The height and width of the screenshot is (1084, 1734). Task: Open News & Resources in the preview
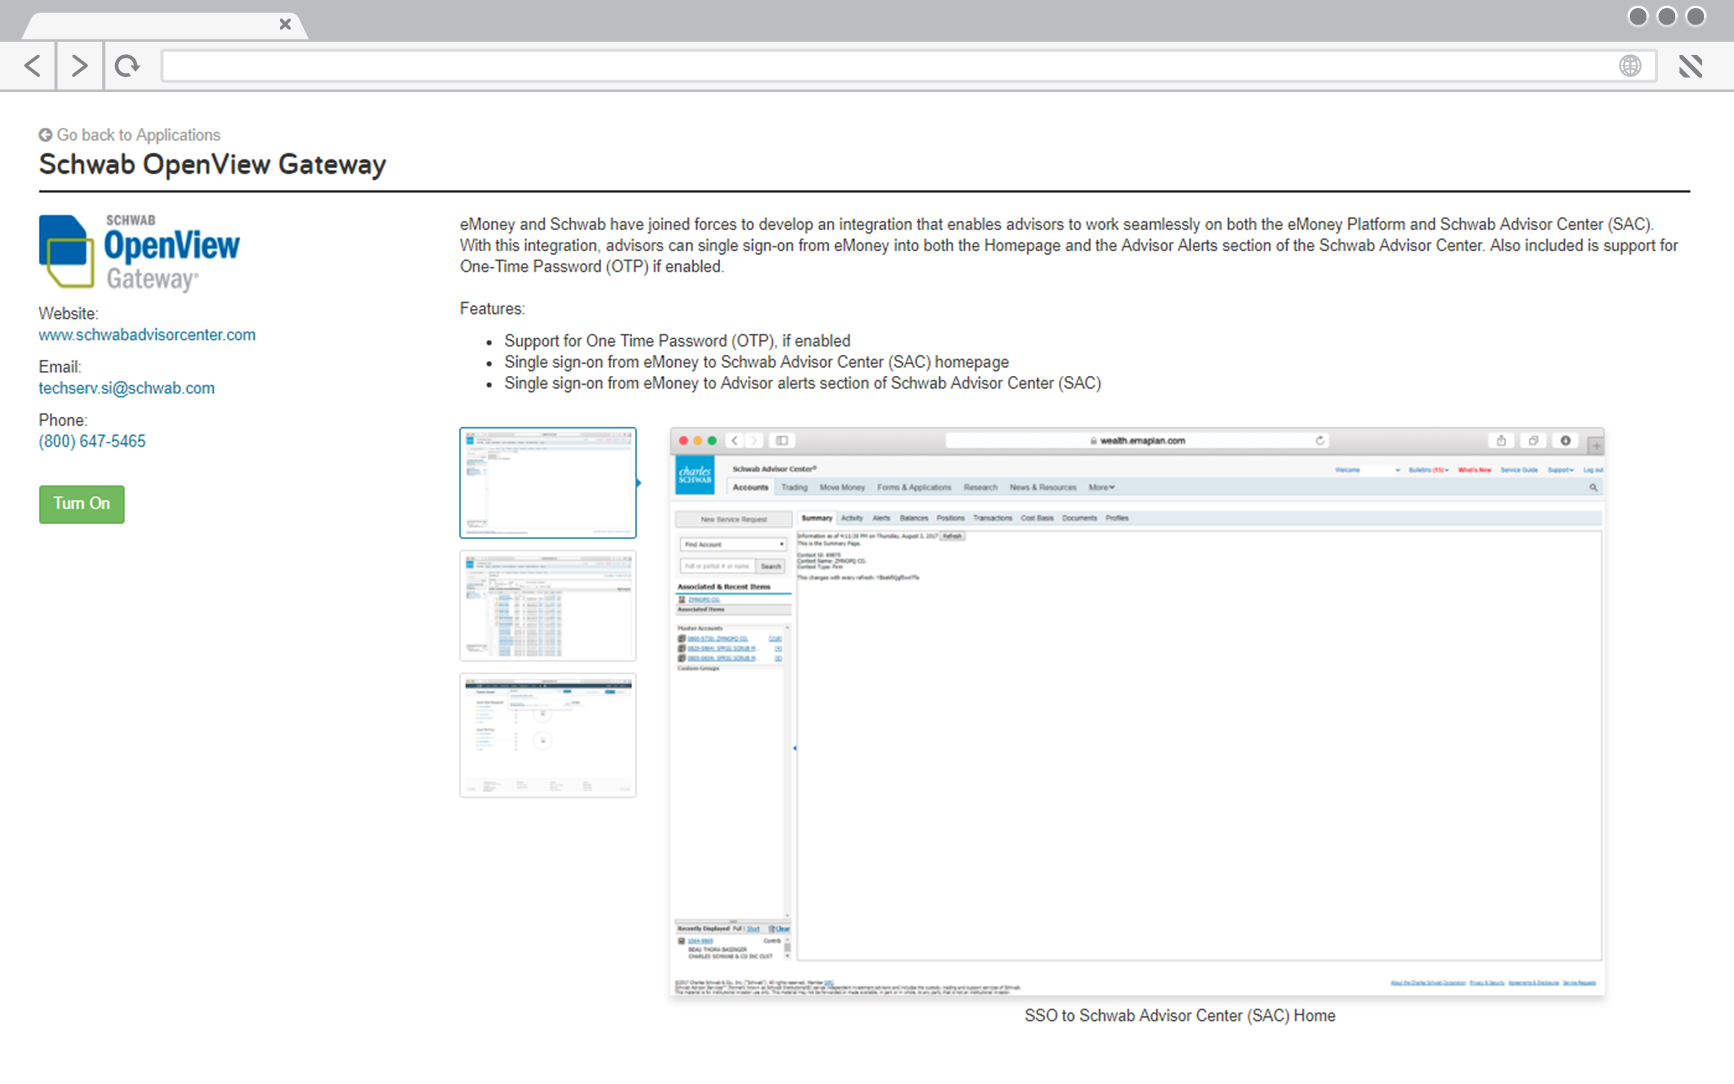point(1043,488)
